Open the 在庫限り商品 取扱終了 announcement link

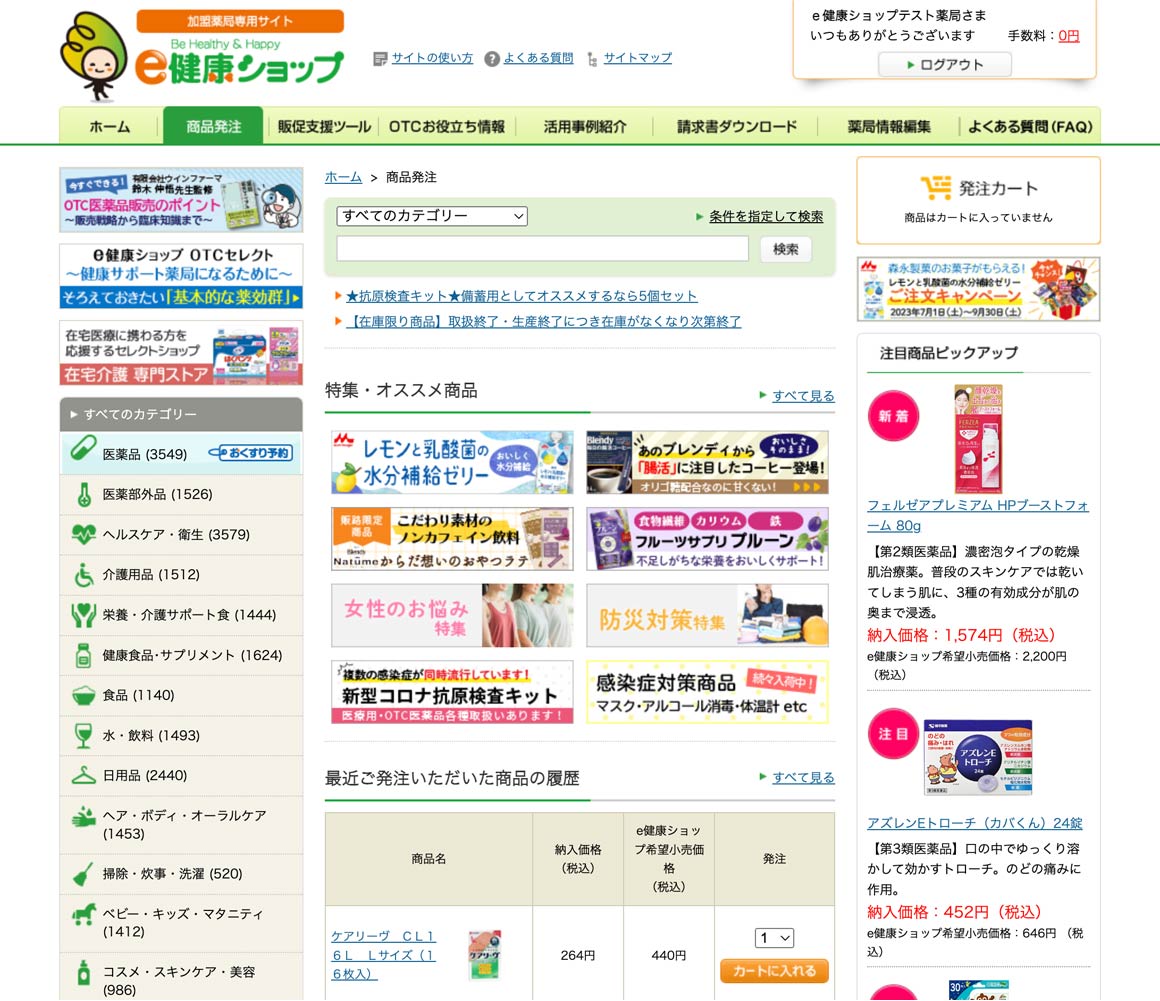544,322
